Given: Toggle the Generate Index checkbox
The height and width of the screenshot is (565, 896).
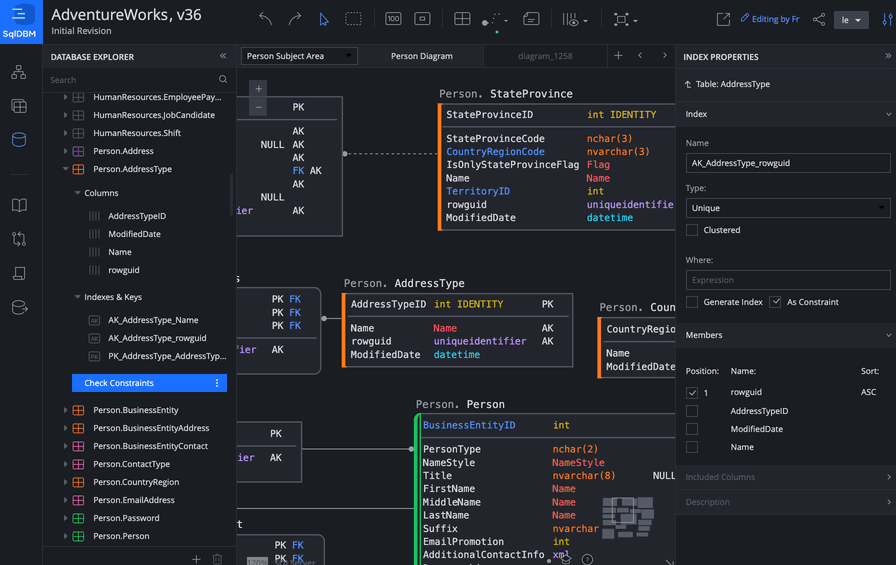Looking at the screenshot, I should coord(691,302).
